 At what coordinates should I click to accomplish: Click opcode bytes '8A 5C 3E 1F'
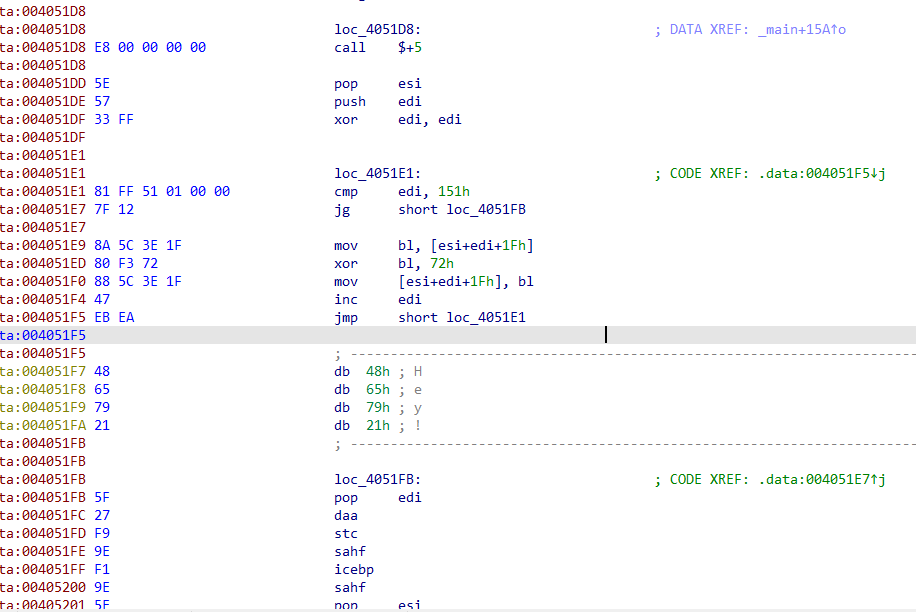coord(138,246)
